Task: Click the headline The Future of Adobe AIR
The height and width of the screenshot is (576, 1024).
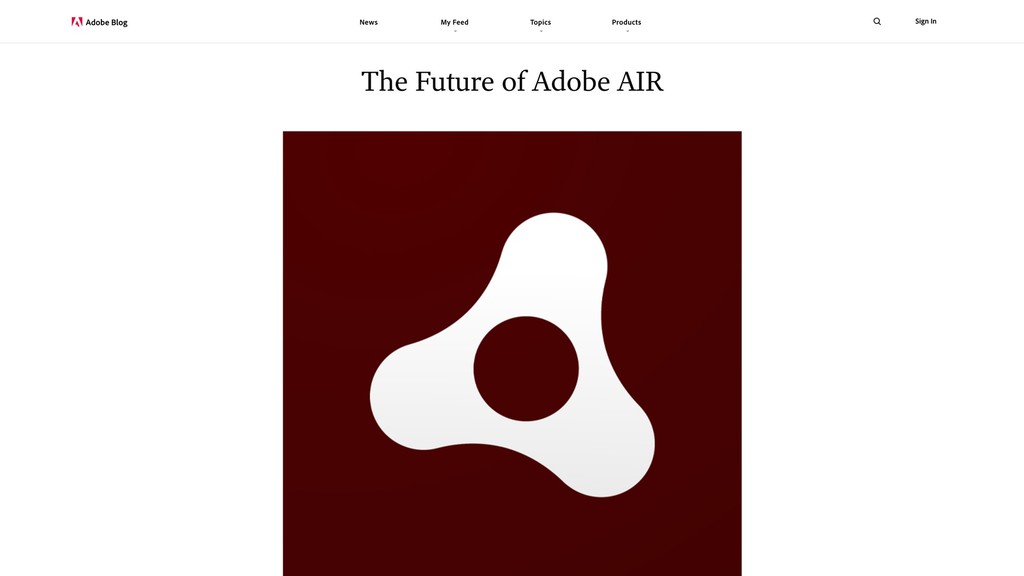Action: coord(512,82)
